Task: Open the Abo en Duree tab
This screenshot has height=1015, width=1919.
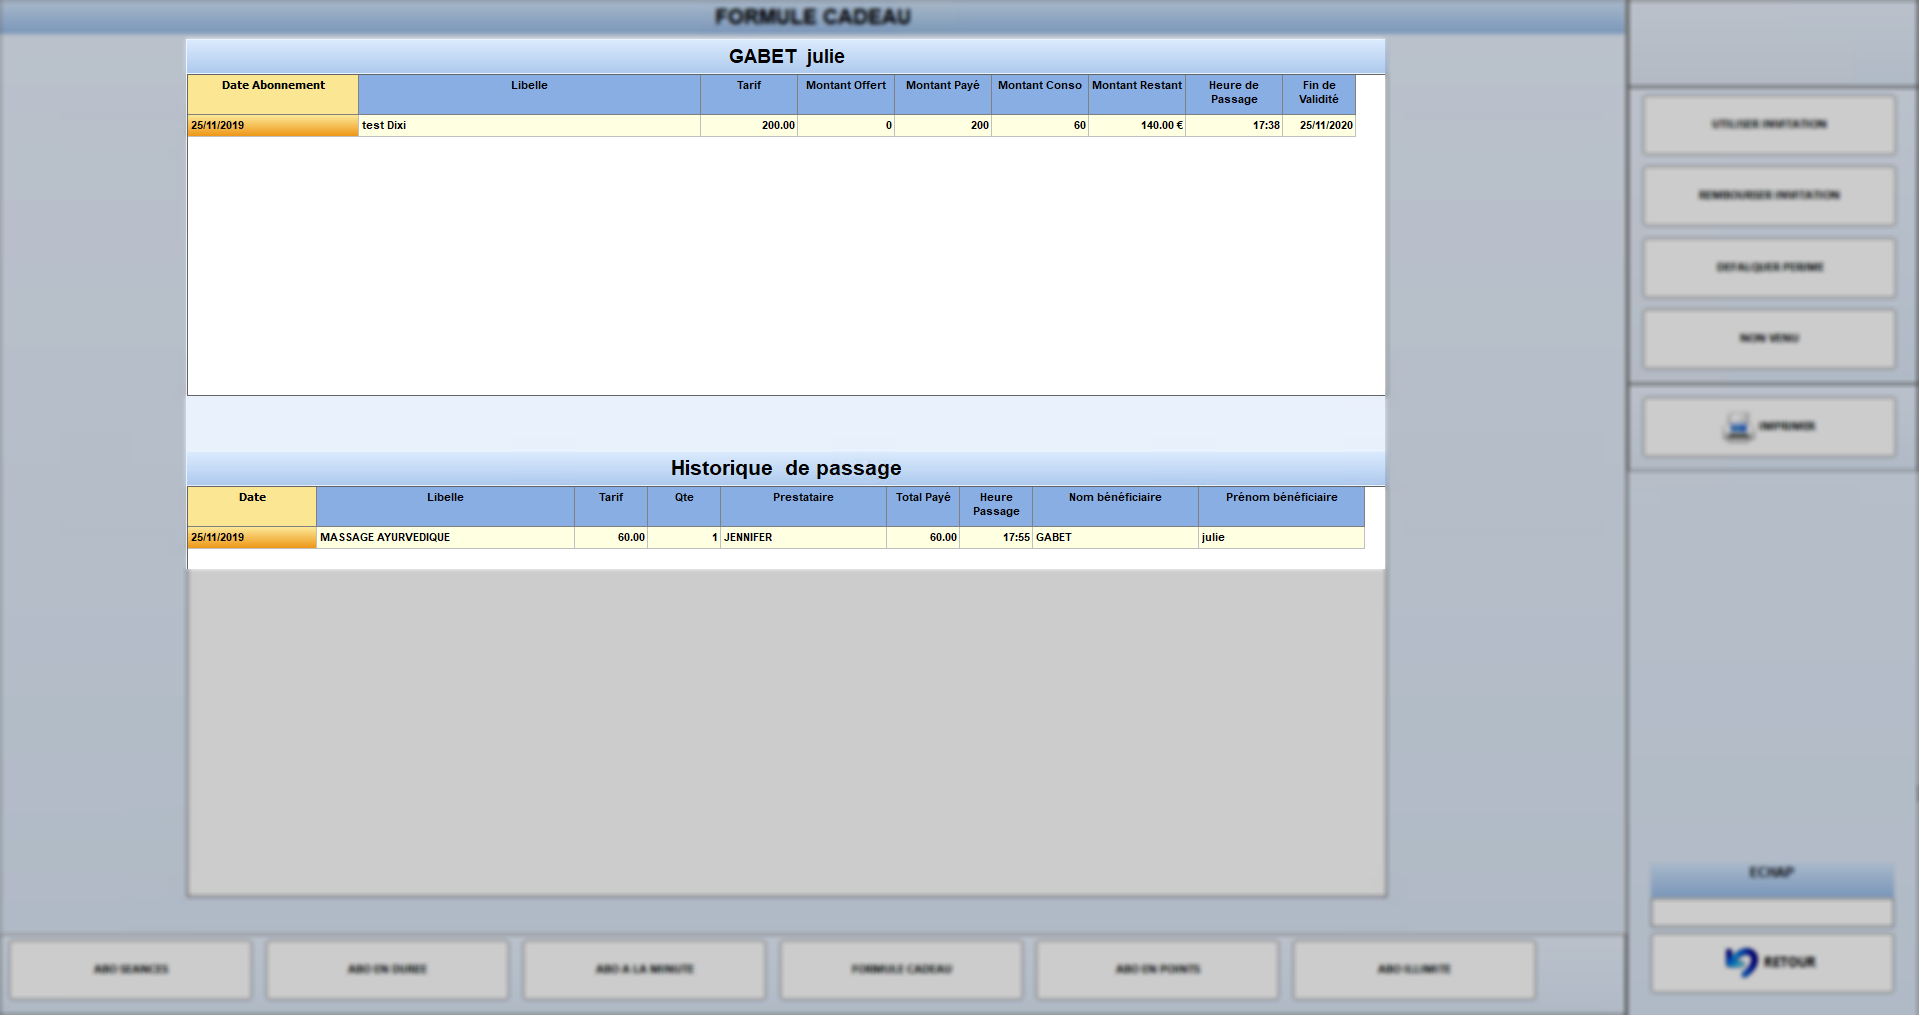Action: (387, 969)
